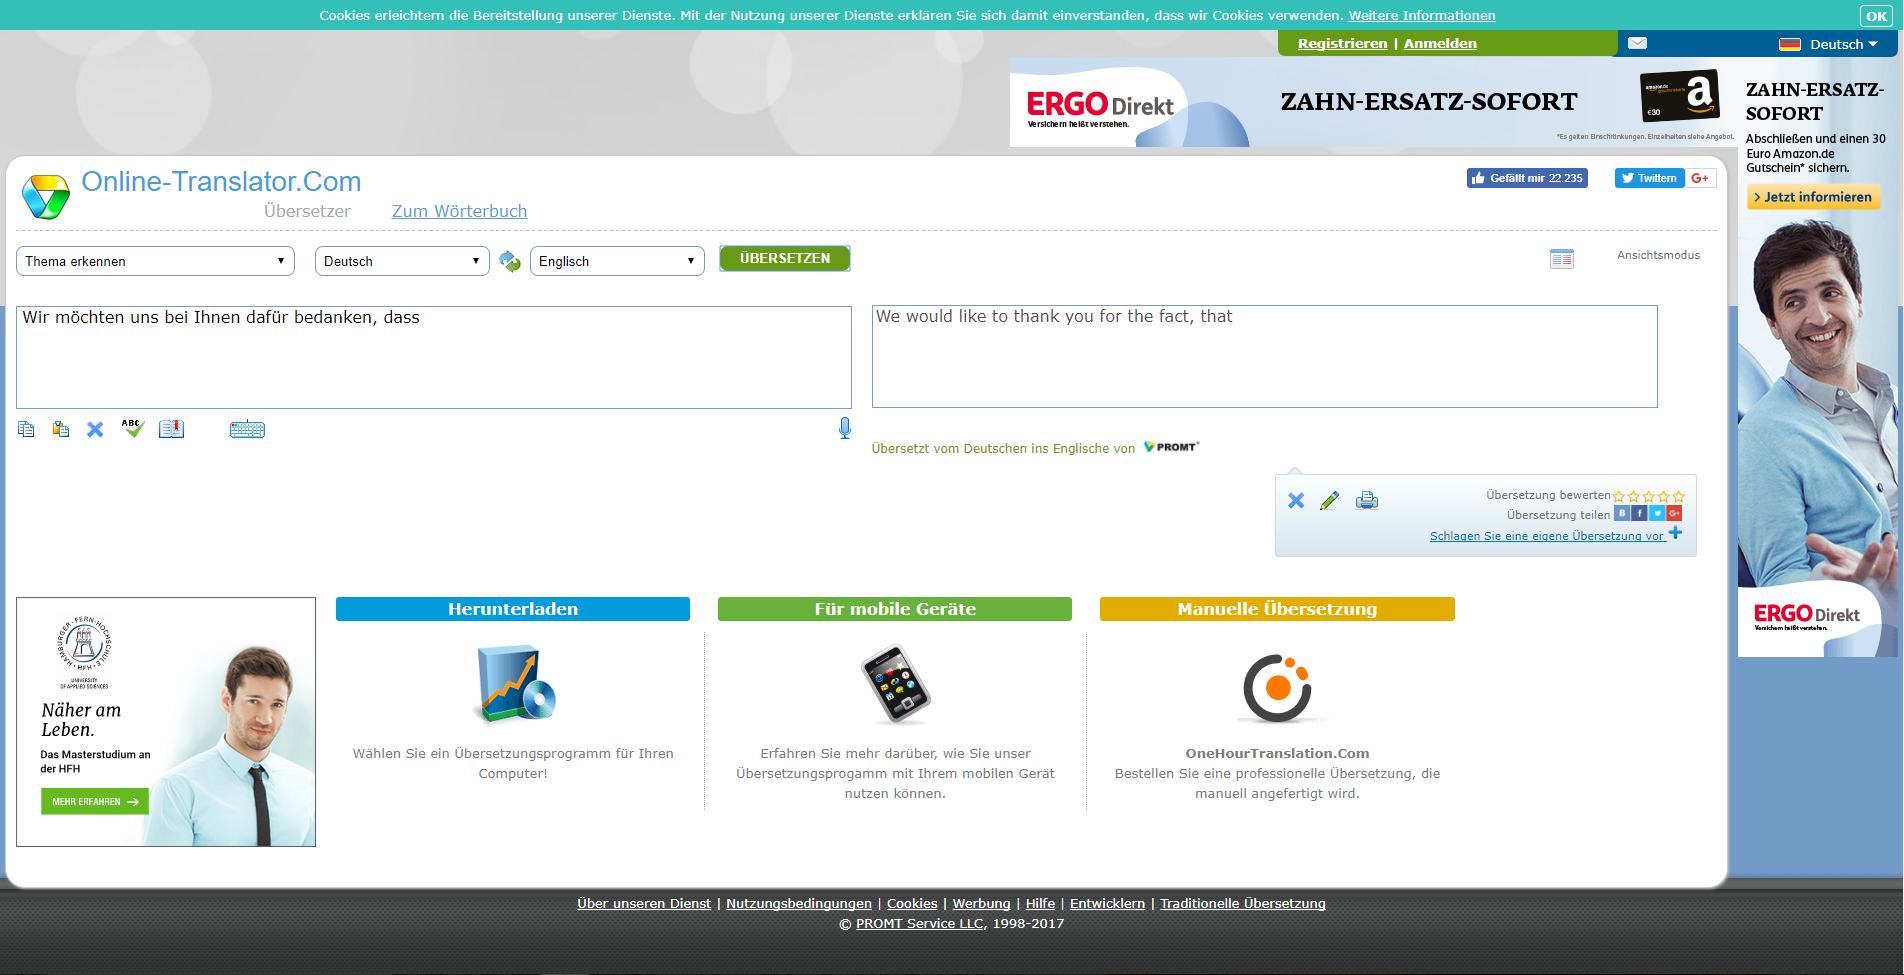Run the ABC spell check
The height and width of the screenshot is (975, 1904).
[133, 428]
